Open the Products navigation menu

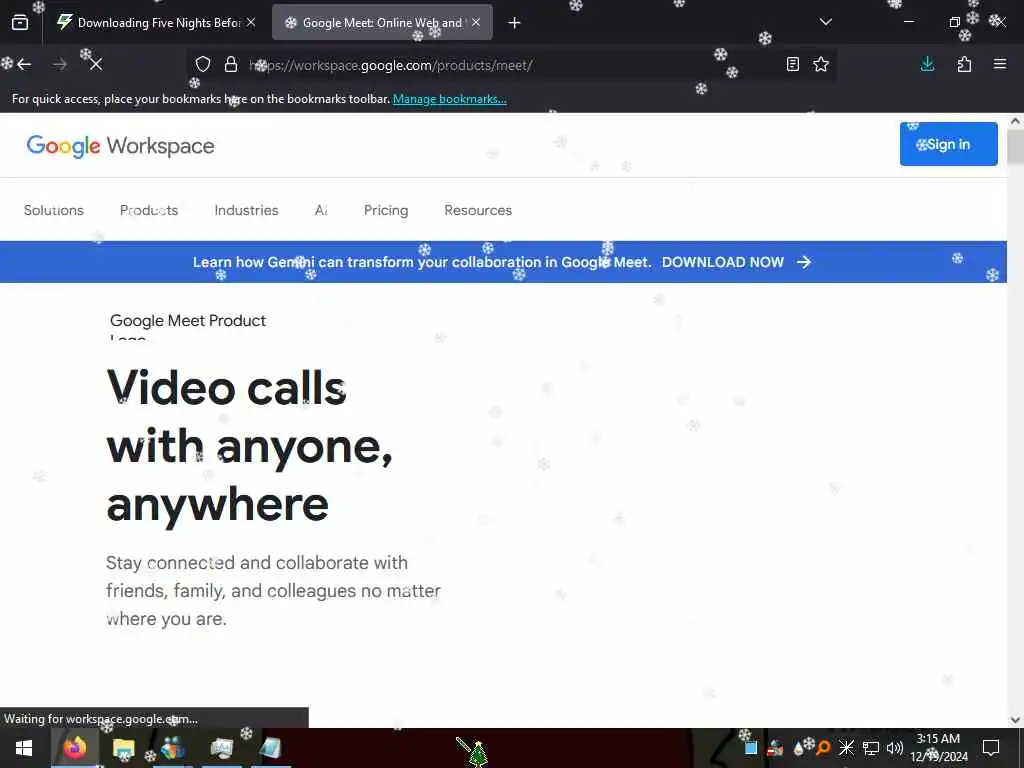pos(149,210)
